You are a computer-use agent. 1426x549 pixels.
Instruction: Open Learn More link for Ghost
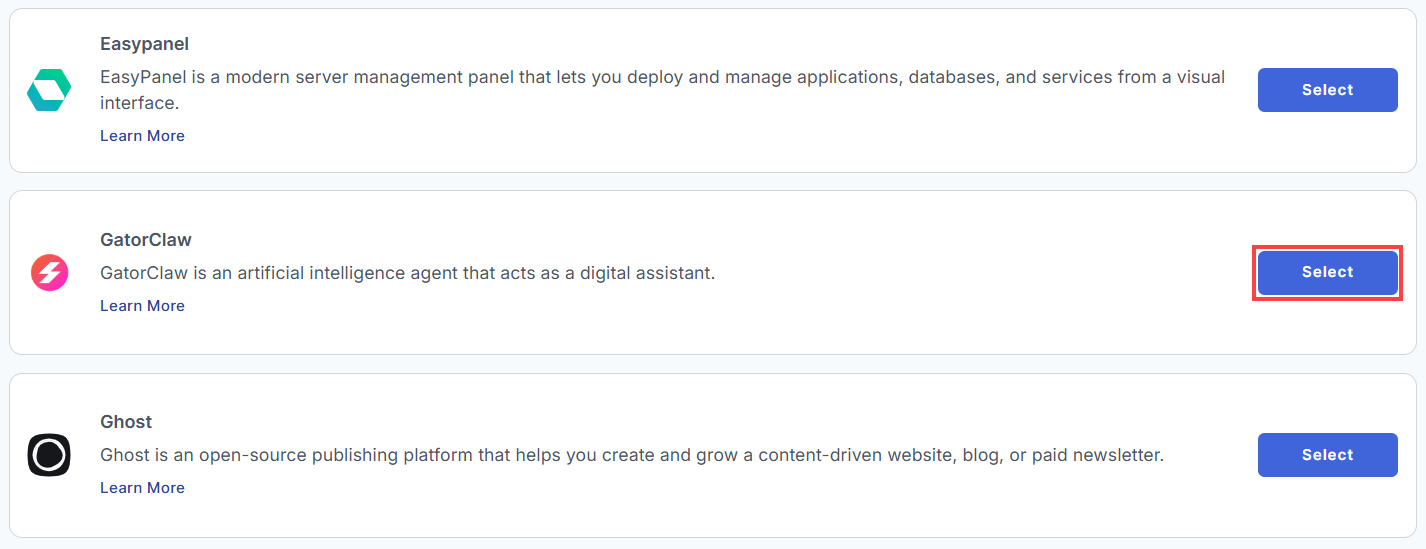pos(142,488)
